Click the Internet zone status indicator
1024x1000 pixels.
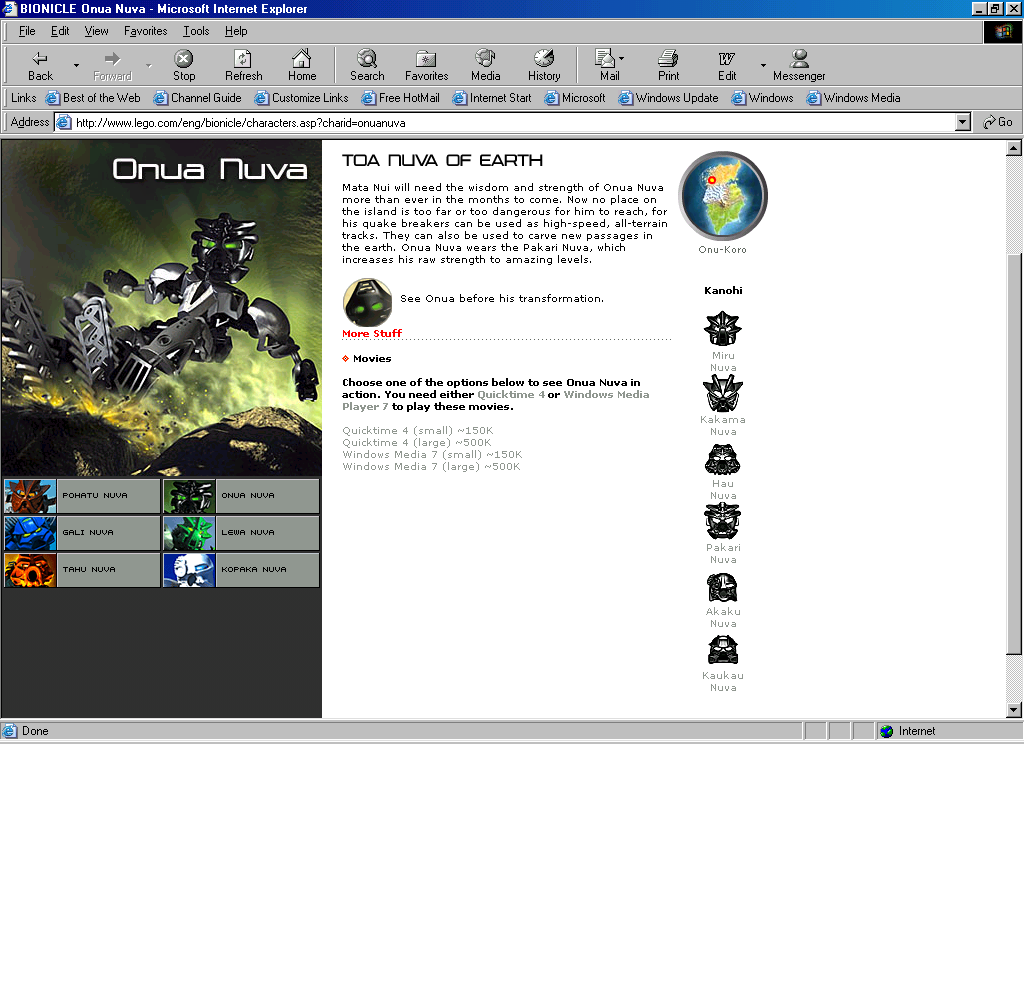coord(947,731)
